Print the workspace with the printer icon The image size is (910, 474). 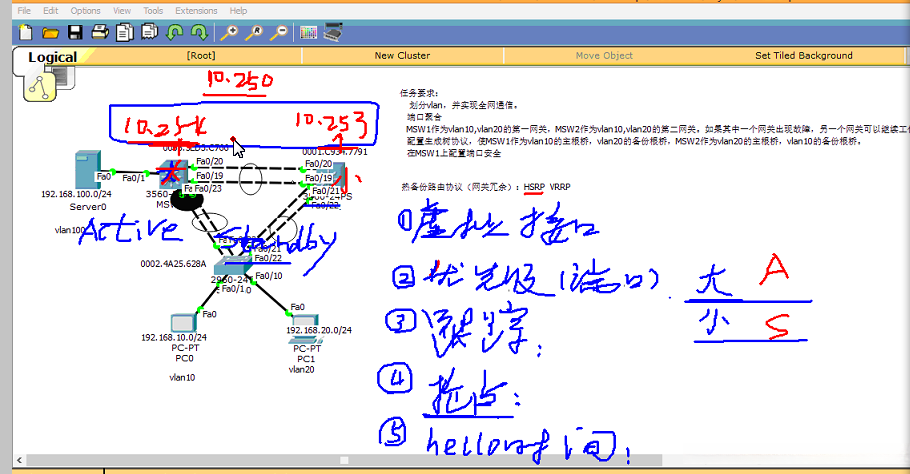pyautogui.click(x=100, y=32)
